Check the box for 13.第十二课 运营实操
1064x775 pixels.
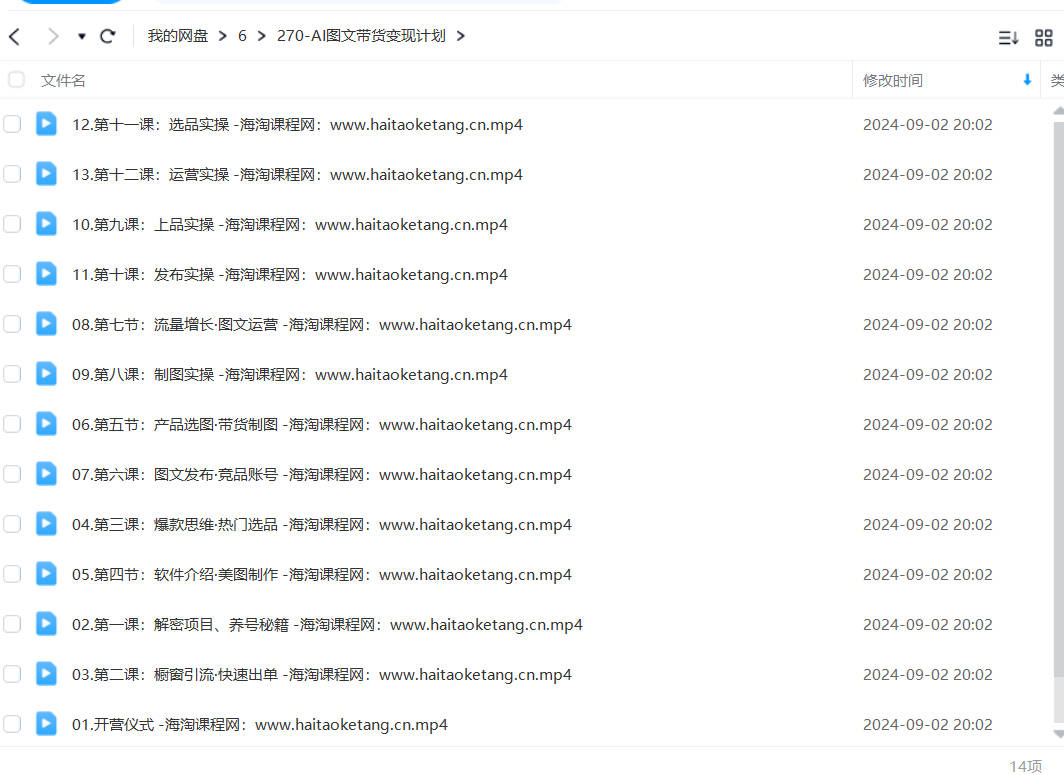12,174
